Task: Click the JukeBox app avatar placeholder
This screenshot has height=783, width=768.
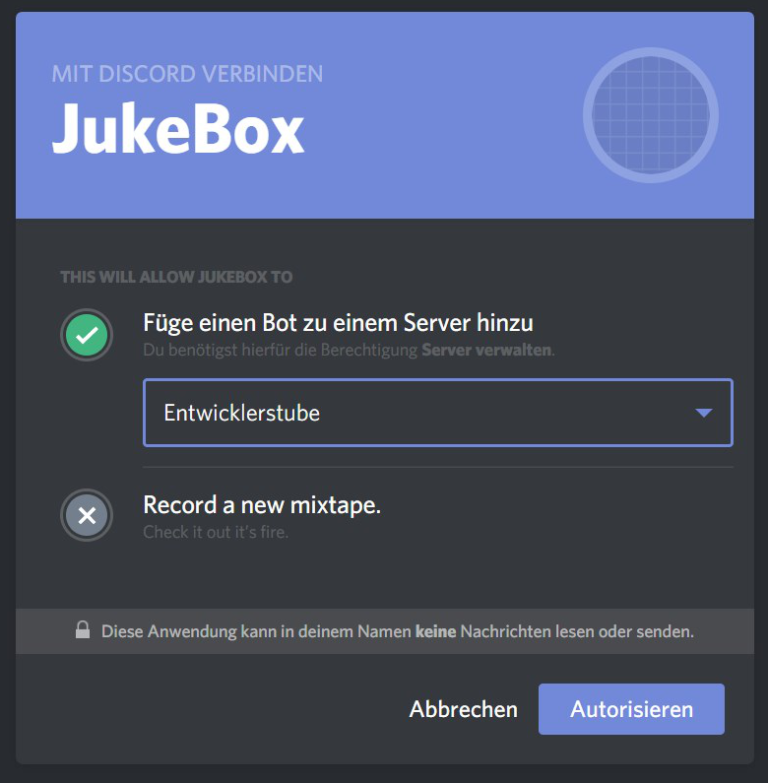Action: (x=651, y=115)
